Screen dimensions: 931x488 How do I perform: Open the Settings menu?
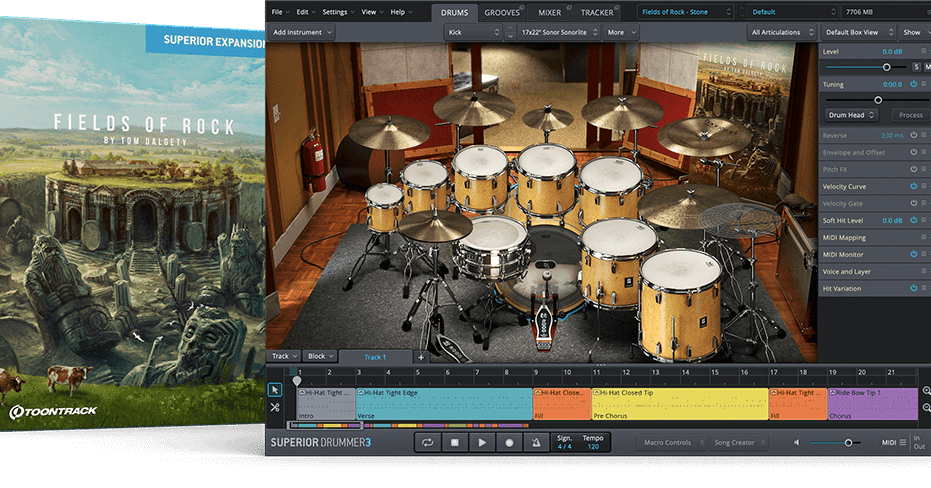pos(338,12)
